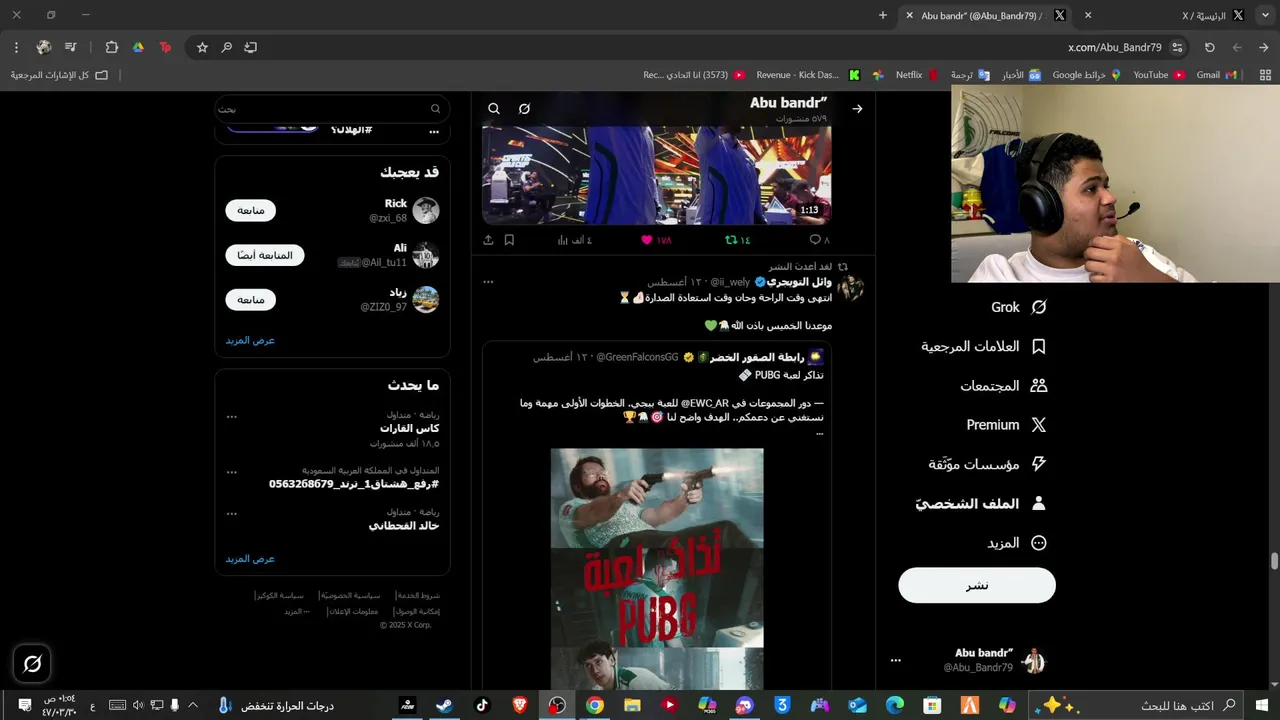Open the Profile sidebar item
1280x720 pixels.
(980, 503)
